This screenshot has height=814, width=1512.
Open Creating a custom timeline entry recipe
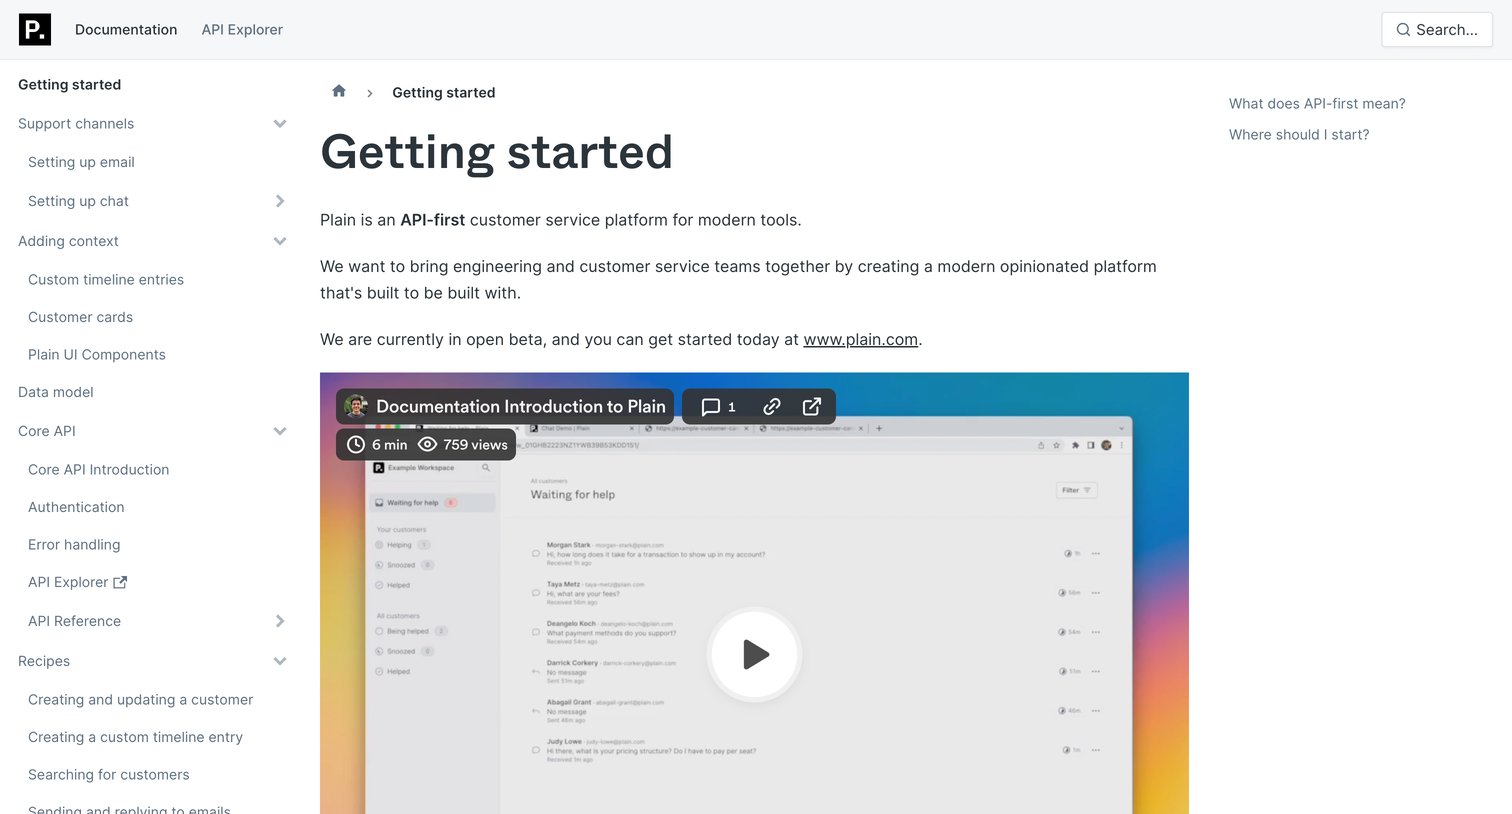(136, 737)
